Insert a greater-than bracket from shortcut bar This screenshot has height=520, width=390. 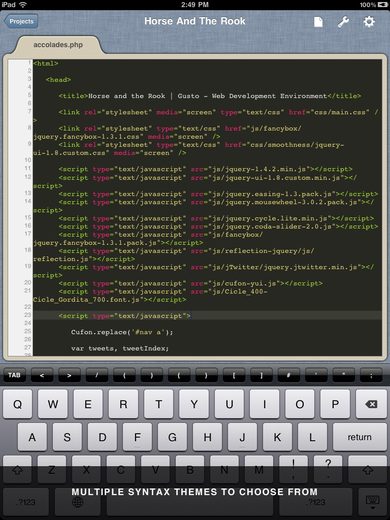(x=69, y=375)
